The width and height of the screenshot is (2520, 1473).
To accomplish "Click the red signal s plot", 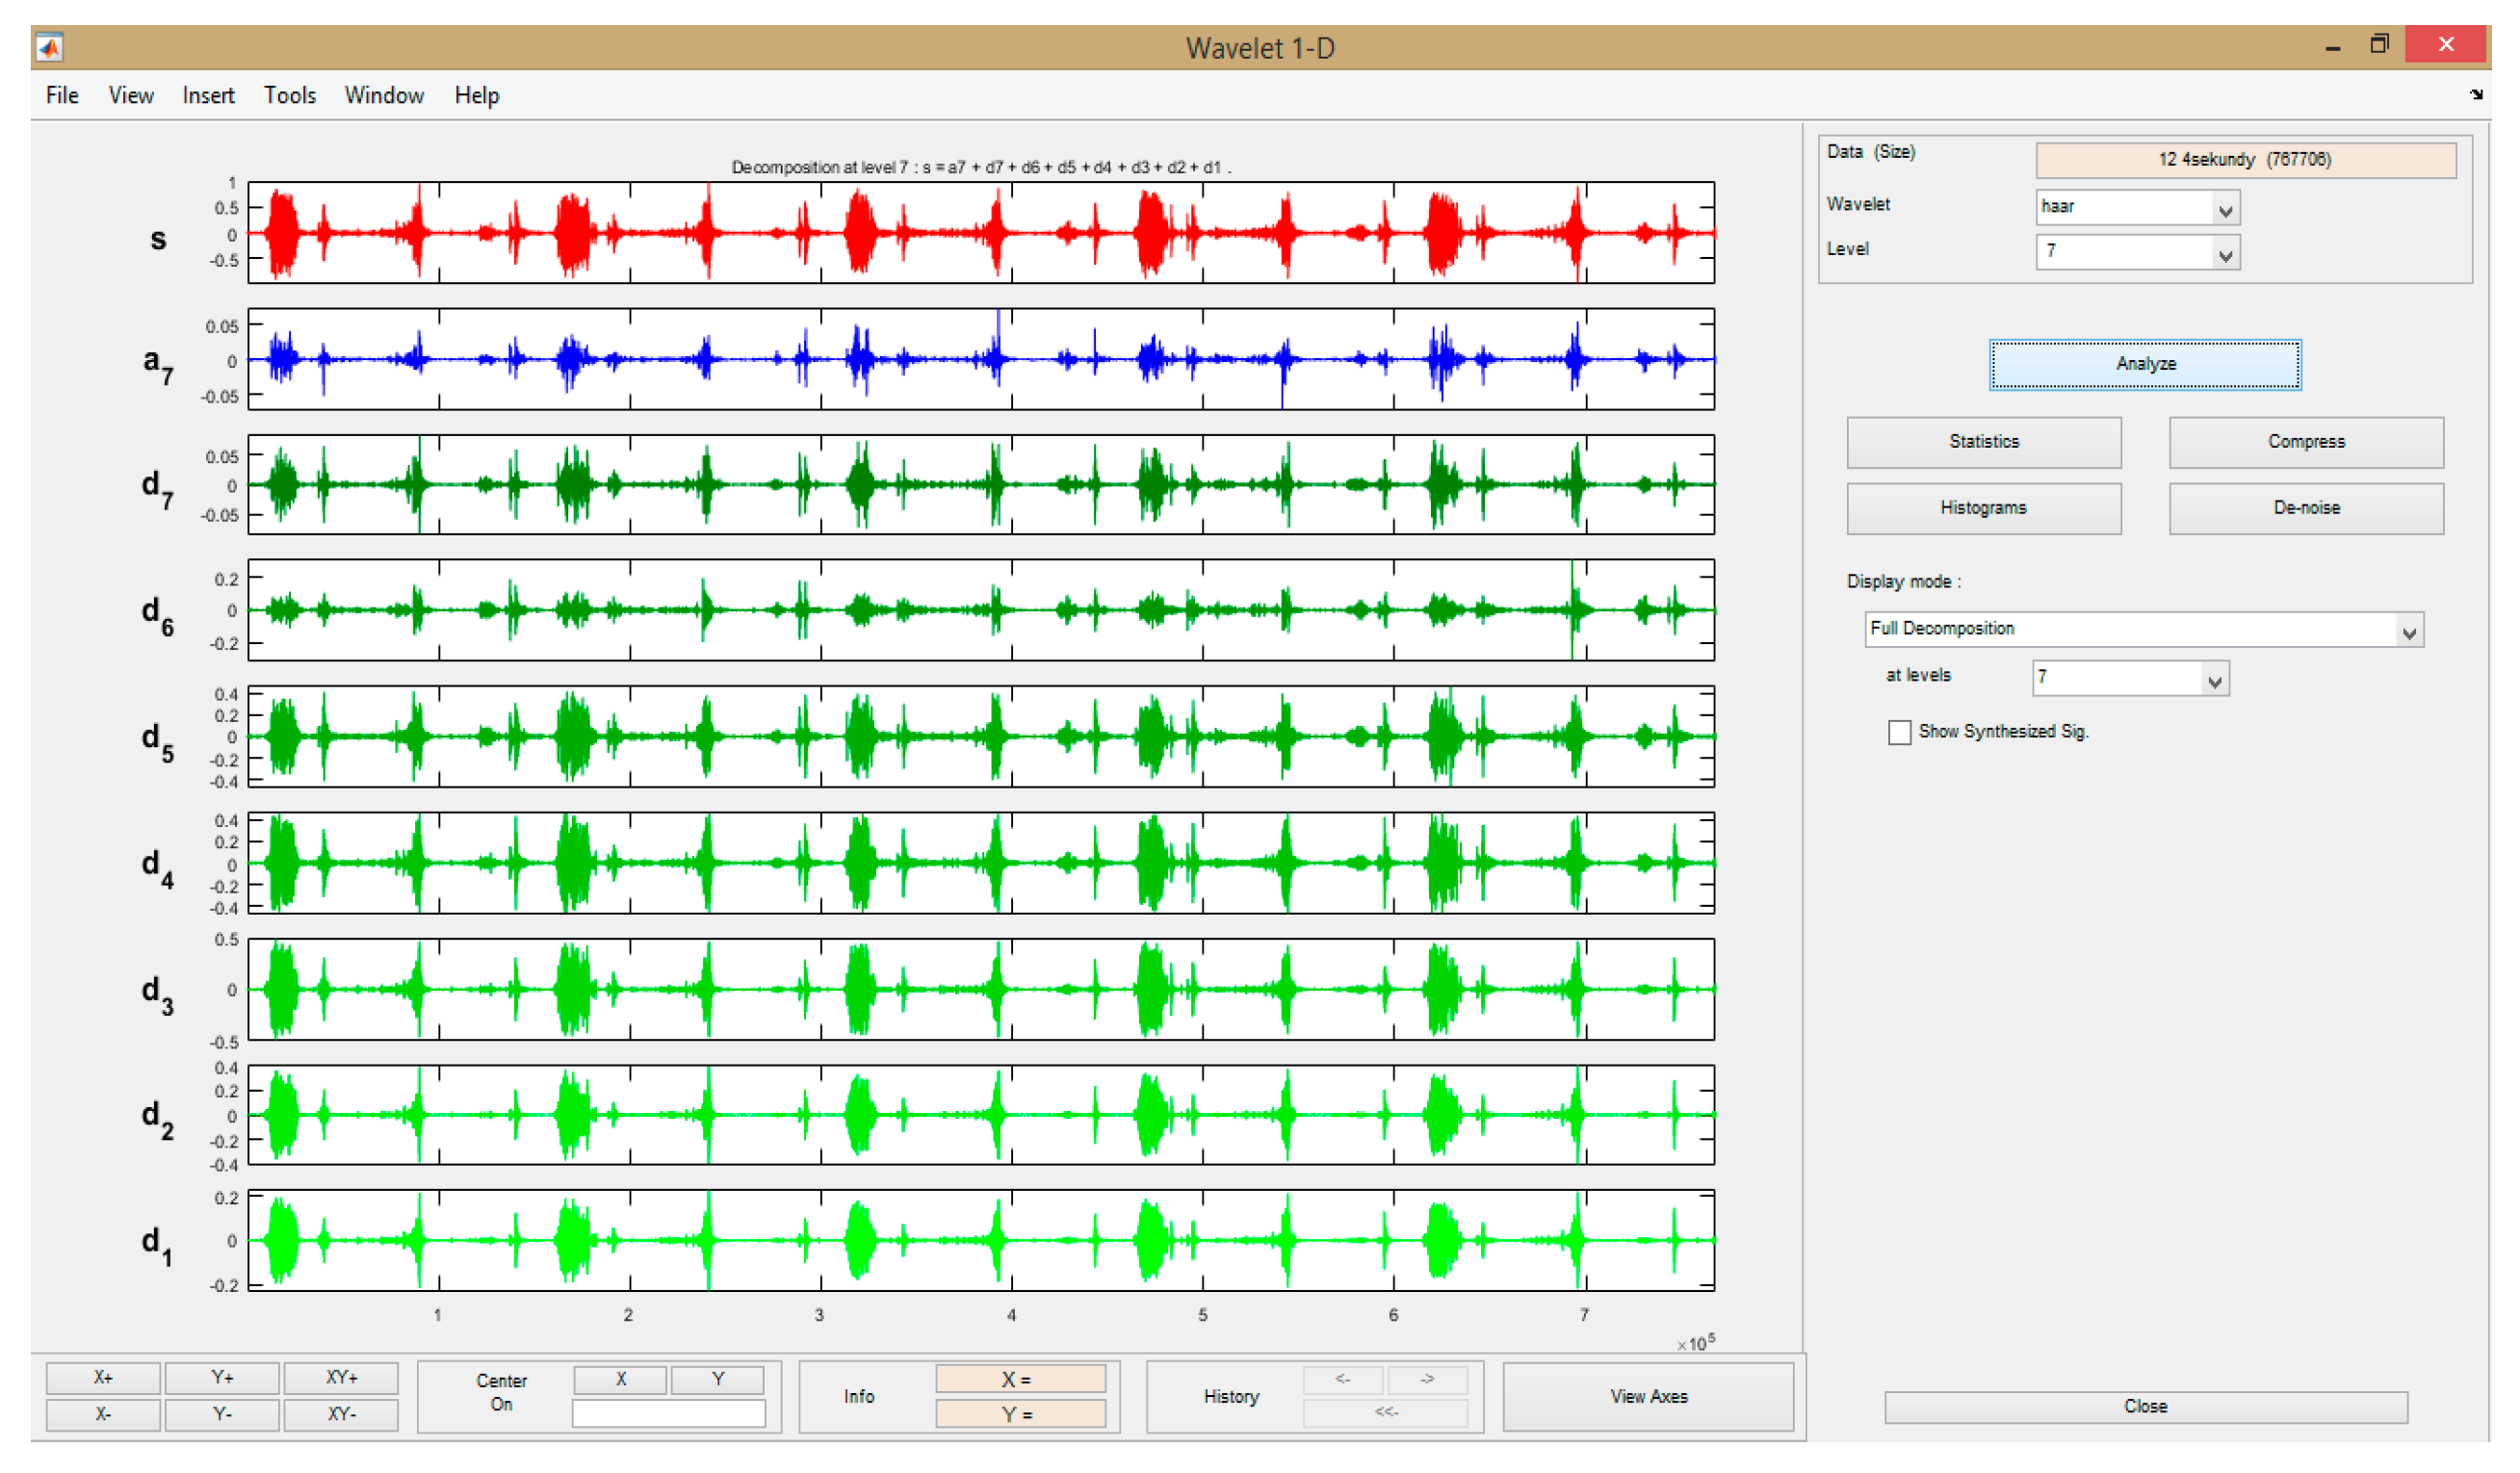I will pos(980,232).
